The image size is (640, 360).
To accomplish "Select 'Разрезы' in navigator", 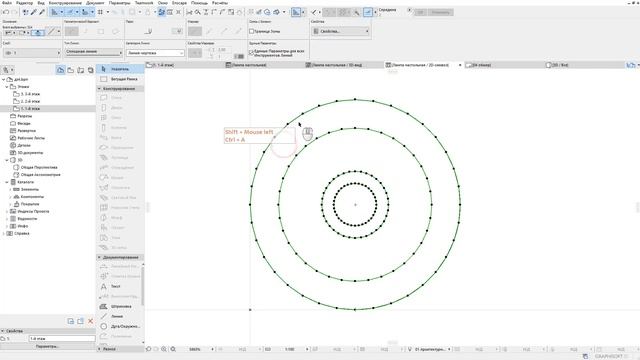I will pyautogui.click(x=24, y=116).
